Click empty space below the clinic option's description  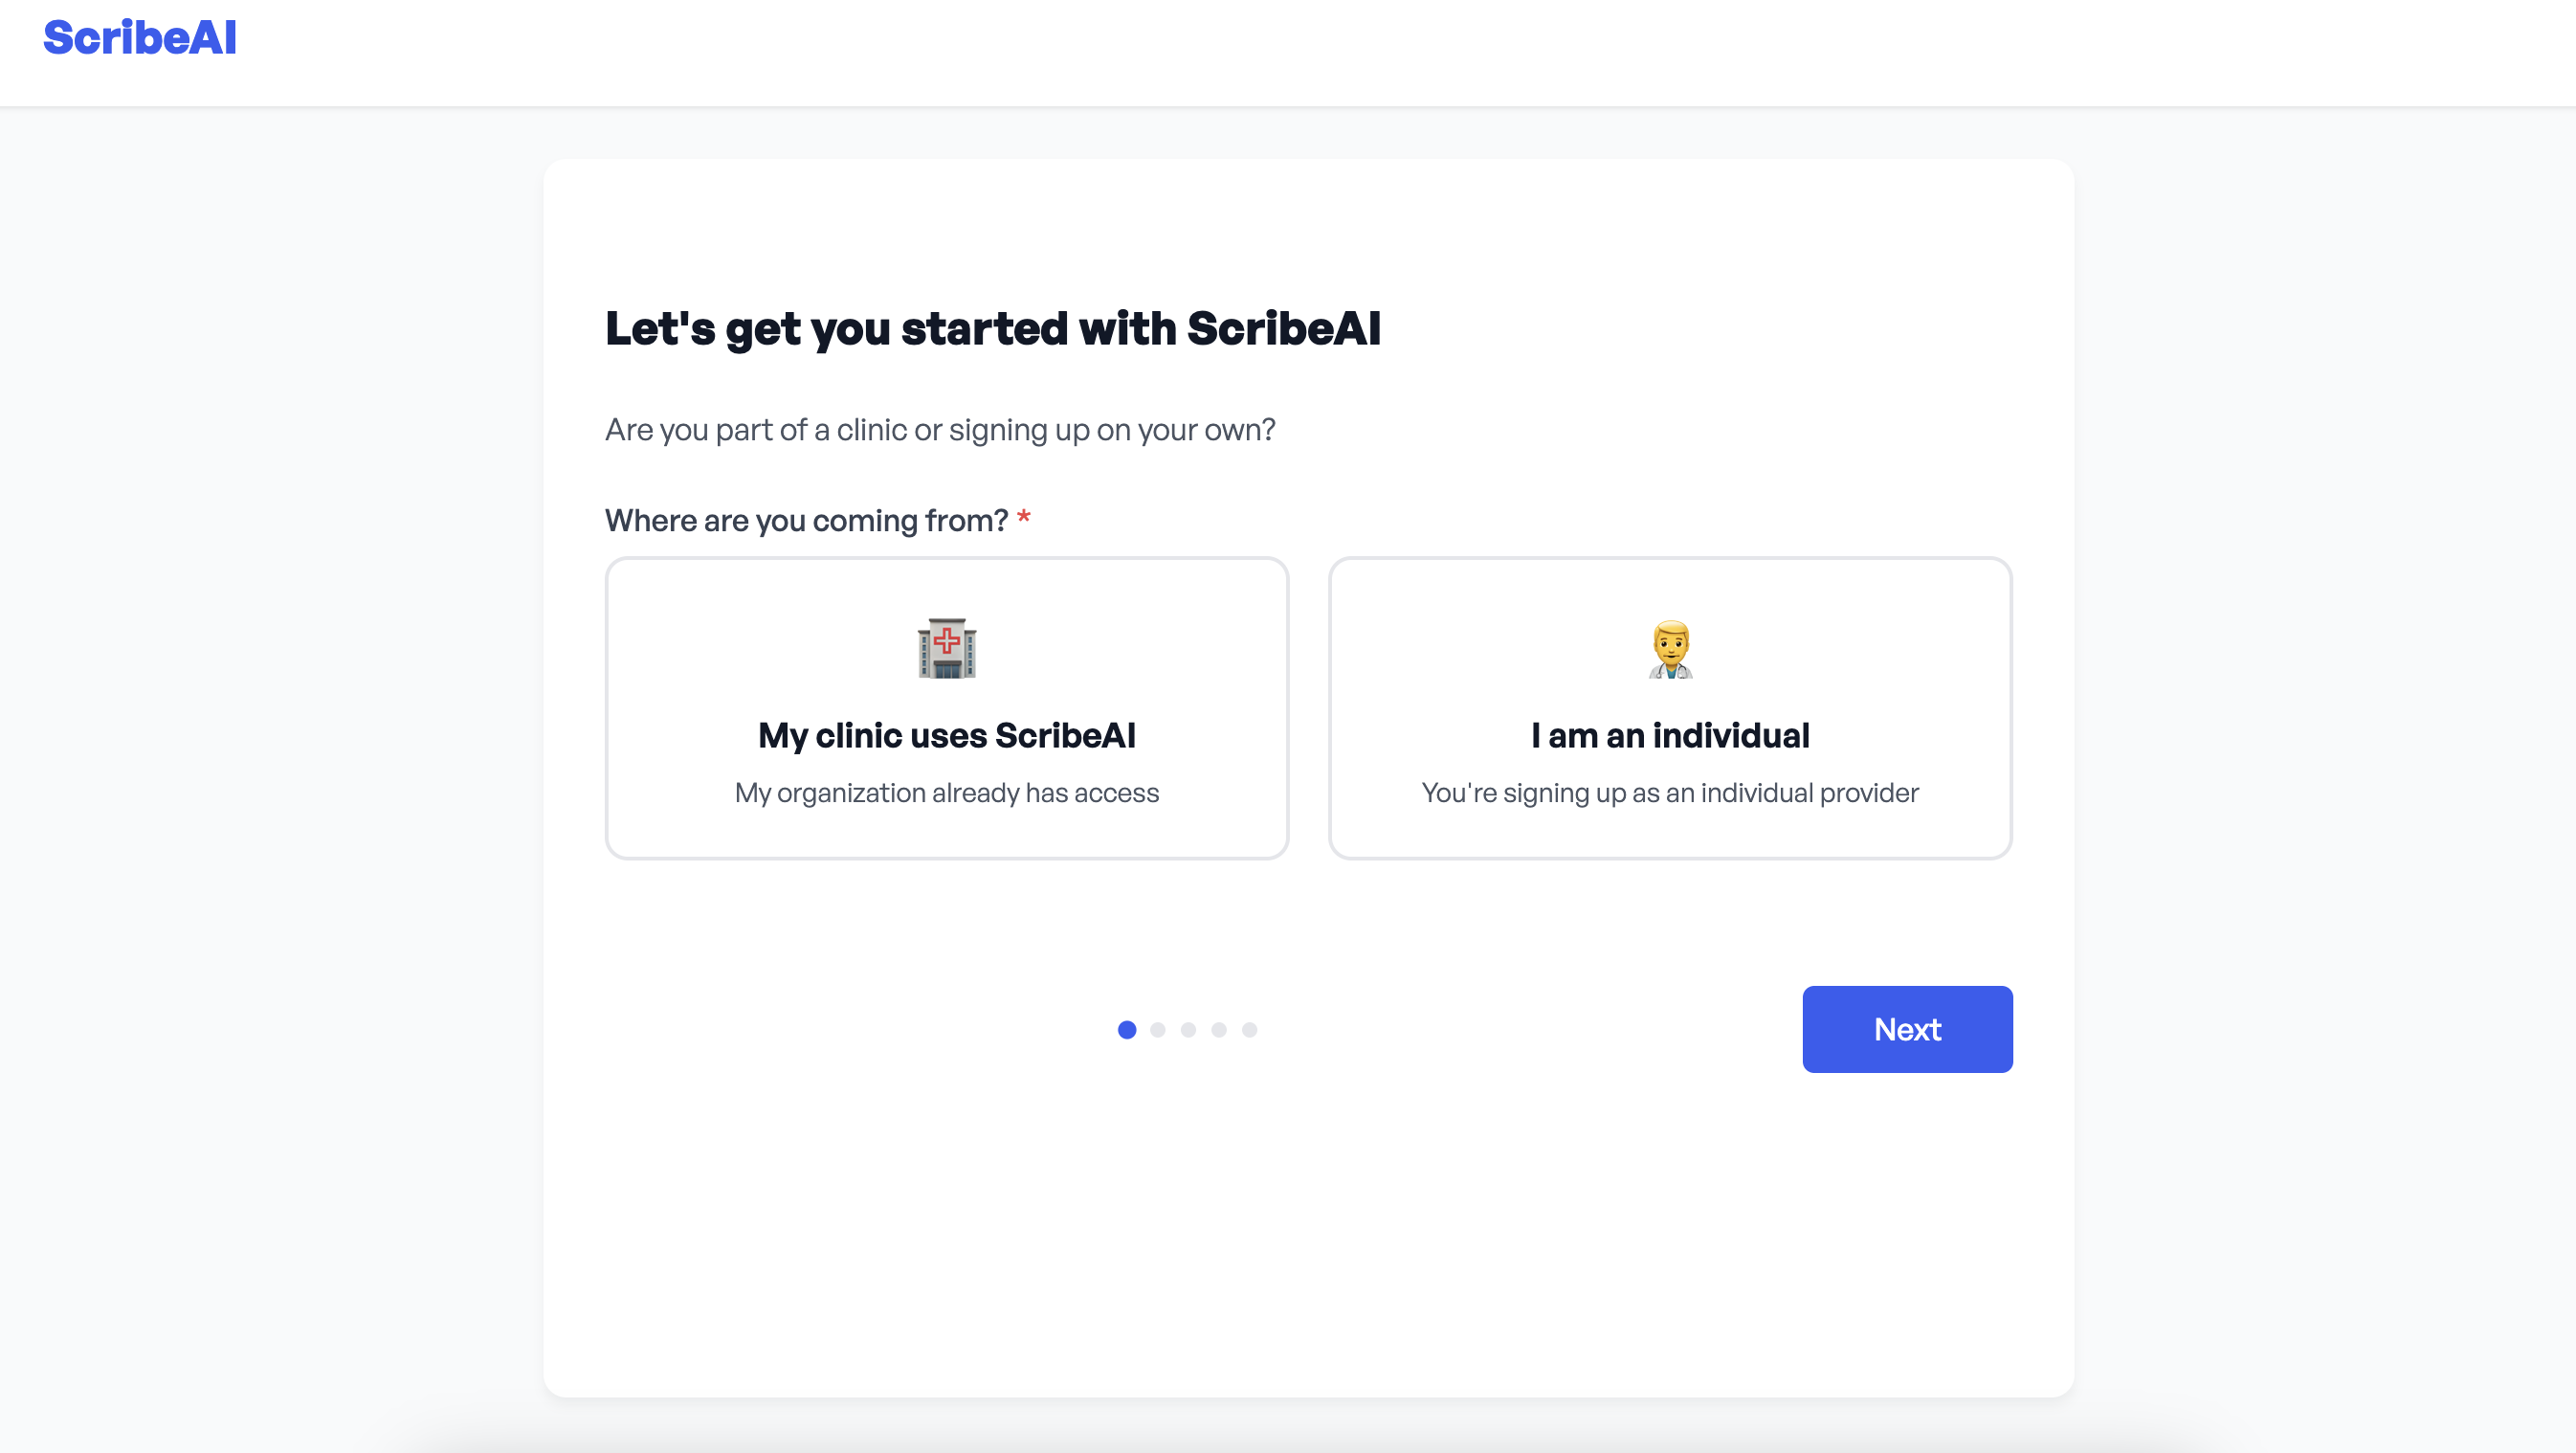[x=946, y=833]
